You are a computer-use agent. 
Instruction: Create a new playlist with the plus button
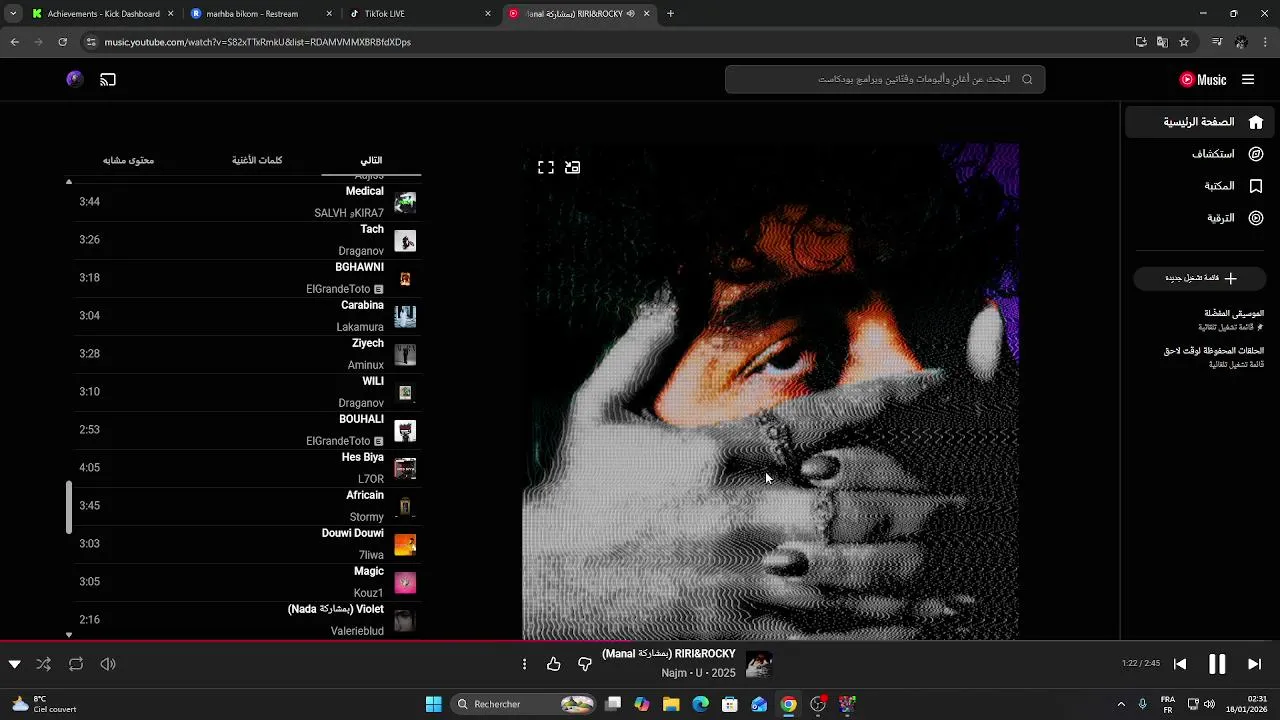1200,278
